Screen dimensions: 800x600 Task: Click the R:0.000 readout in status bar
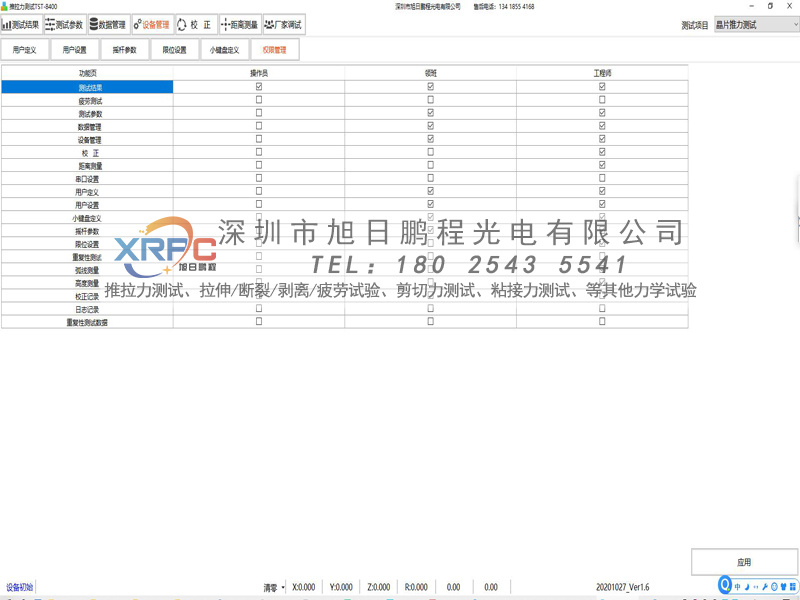tap(416, 587)
